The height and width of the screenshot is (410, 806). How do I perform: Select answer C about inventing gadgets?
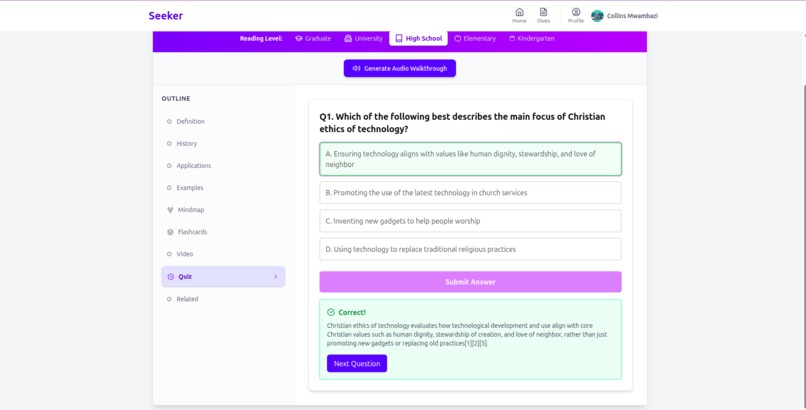470,221
